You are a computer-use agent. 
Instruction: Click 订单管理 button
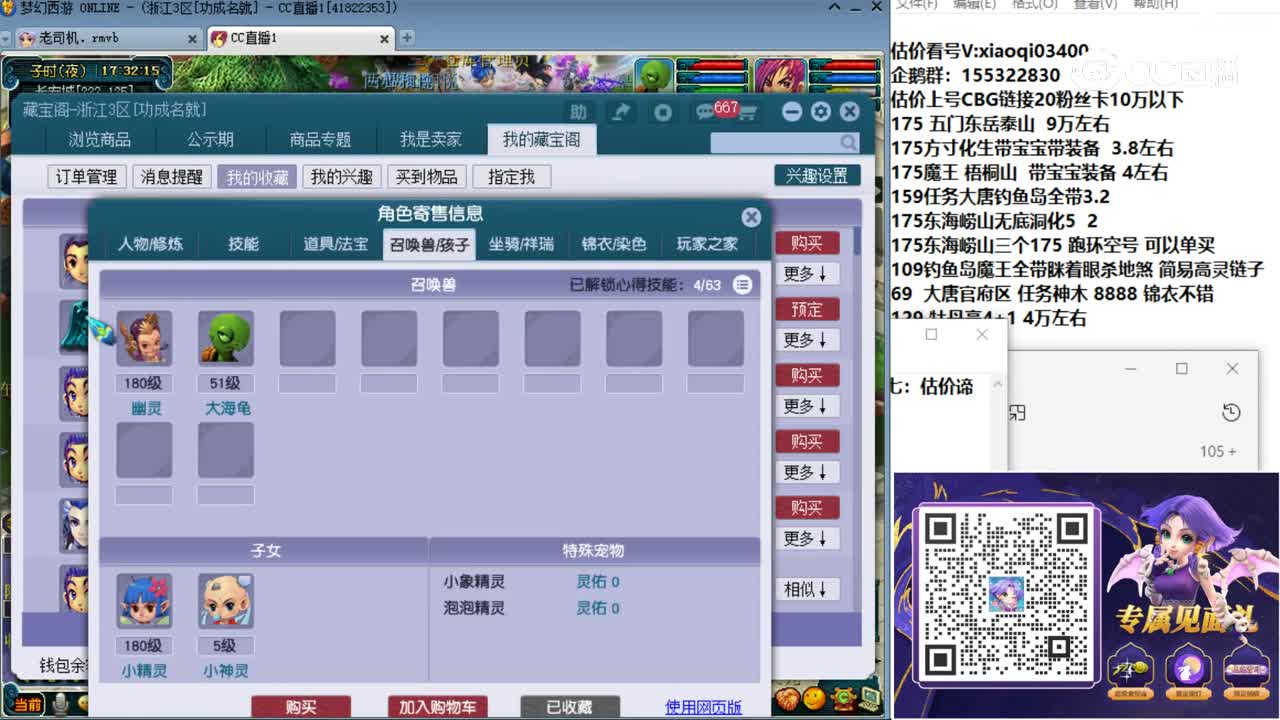(87, 177)
